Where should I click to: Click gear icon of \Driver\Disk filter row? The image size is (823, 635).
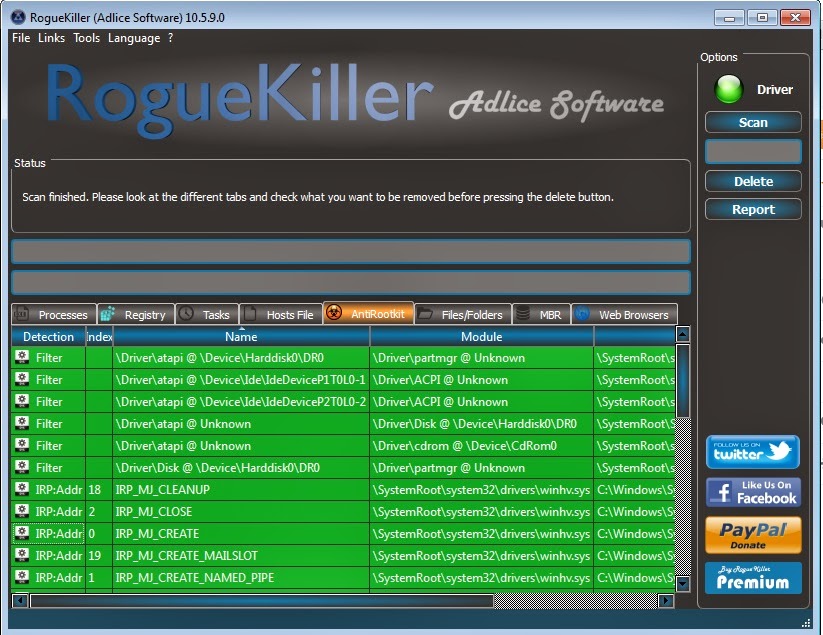pyautogui.click(x=22, y=467)
